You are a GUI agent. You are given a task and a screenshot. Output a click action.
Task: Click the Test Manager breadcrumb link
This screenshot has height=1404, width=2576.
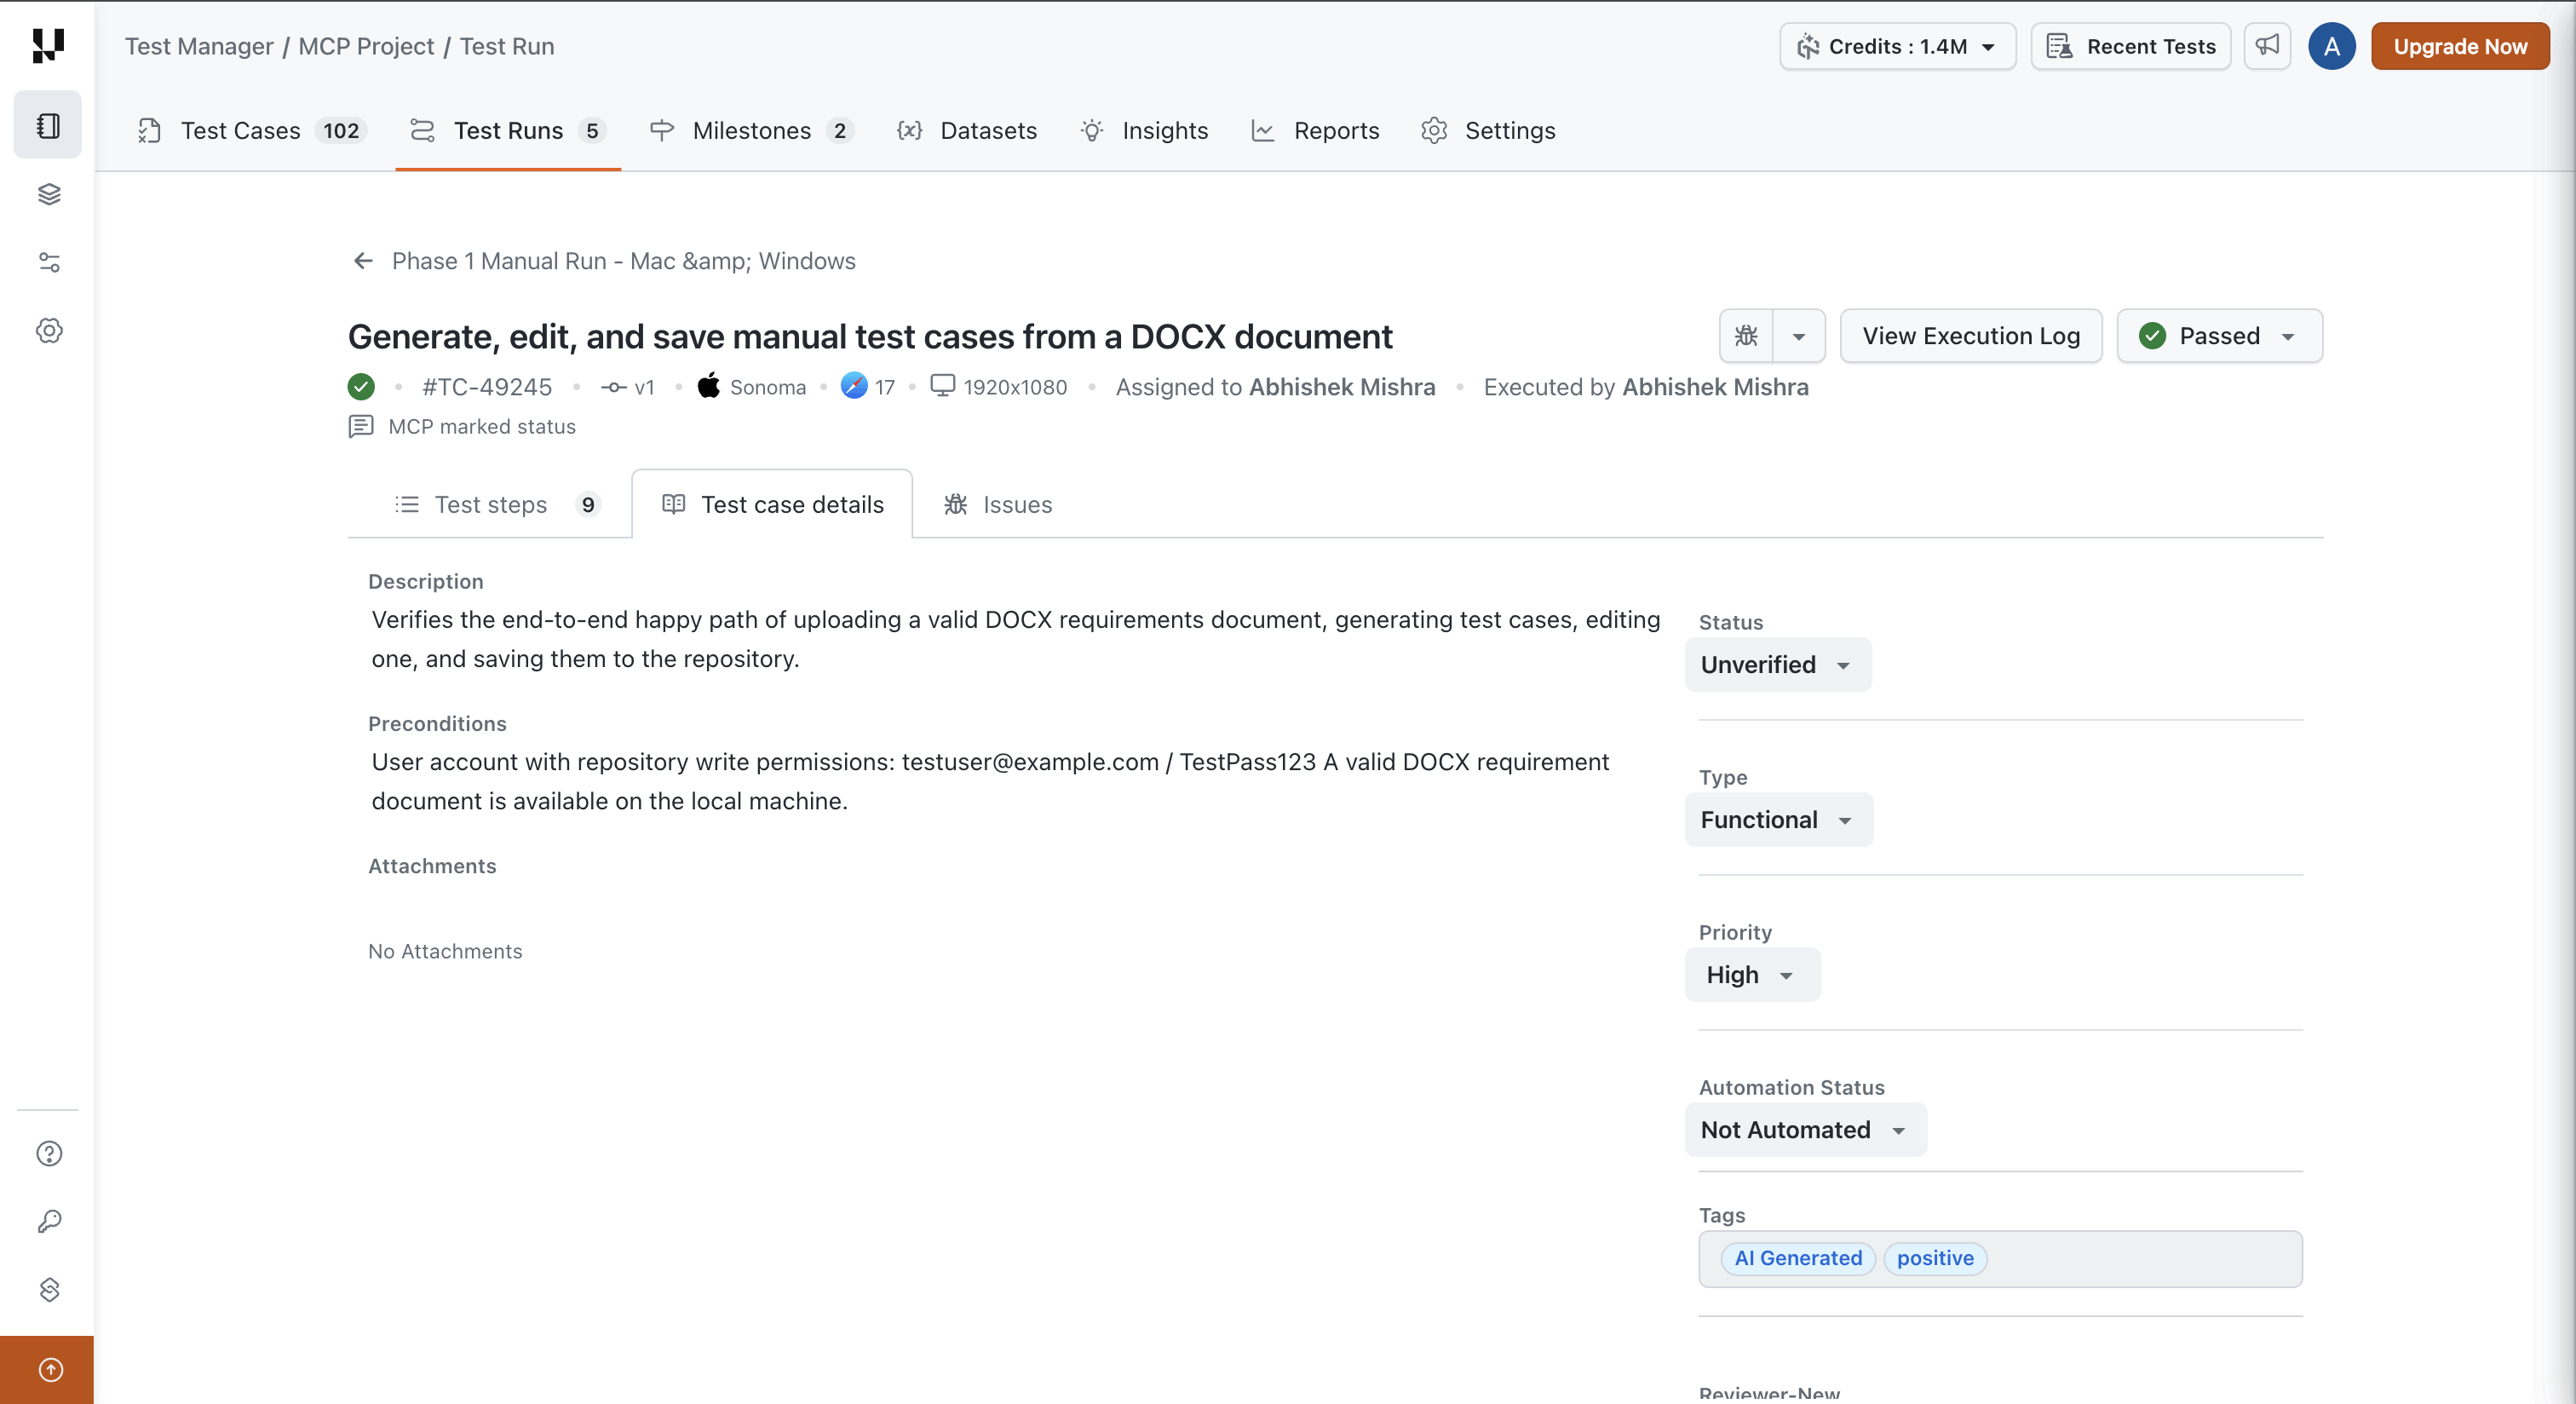click(199, 46)
